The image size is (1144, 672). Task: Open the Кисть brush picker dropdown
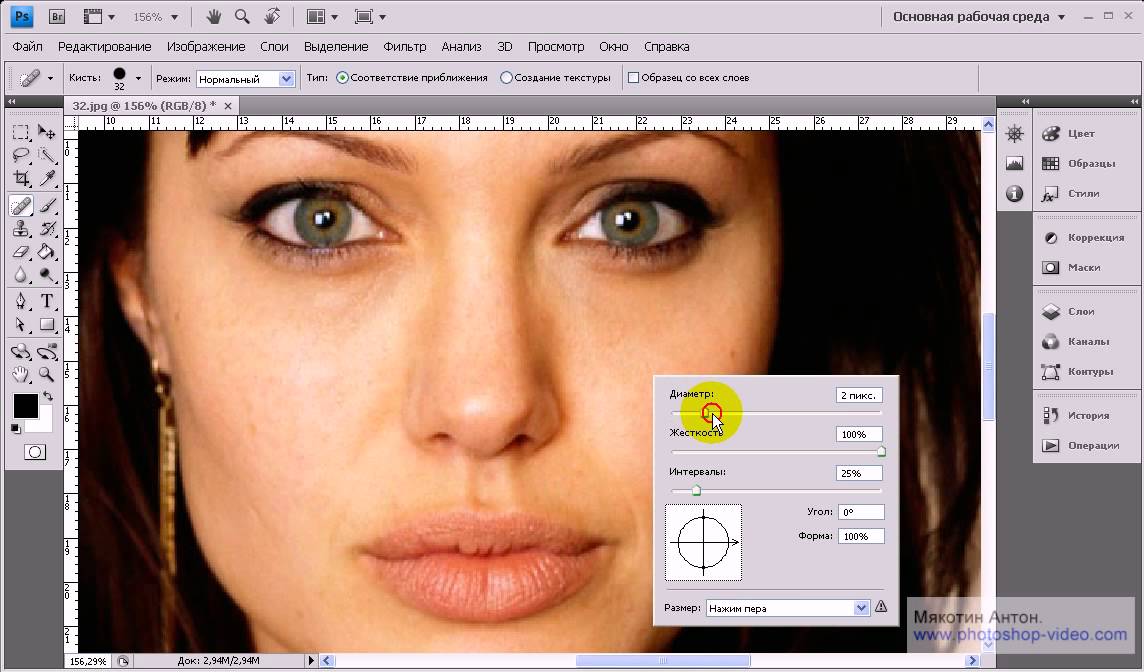(x=138, y=78)
